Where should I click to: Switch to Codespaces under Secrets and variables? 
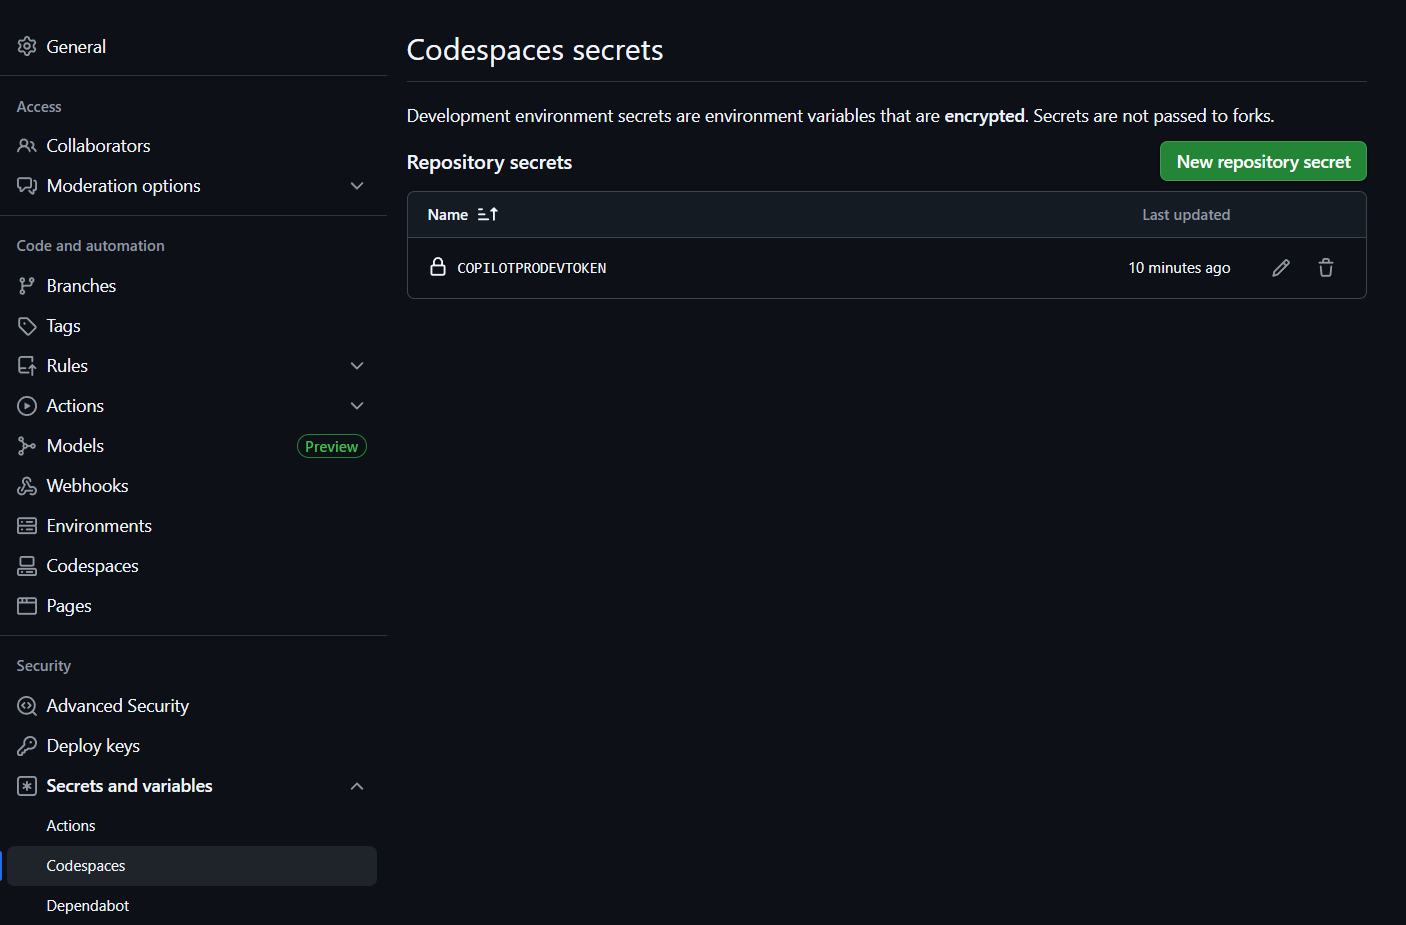coord(85,865)
